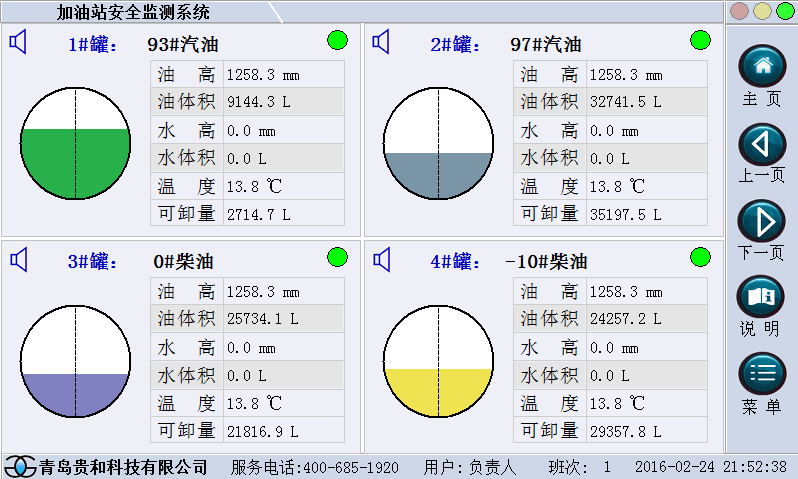Image resolution: width=798 pixels, height=479 pixels.
Task: Toggle the speaker icon for tank 4#罐
Action: [x=381, y=260]
